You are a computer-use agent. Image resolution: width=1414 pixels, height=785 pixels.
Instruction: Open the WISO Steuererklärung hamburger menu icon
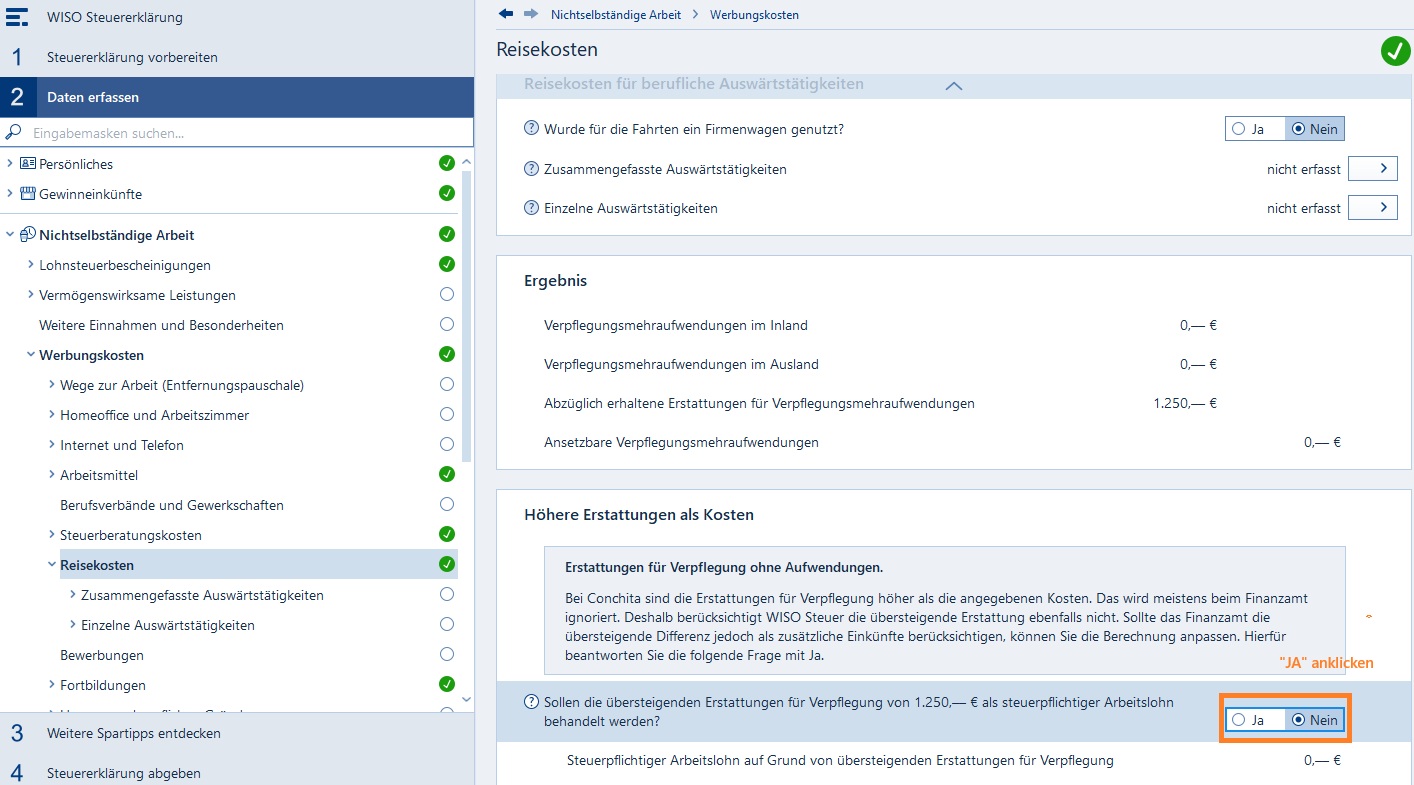(x=17, y=17)
